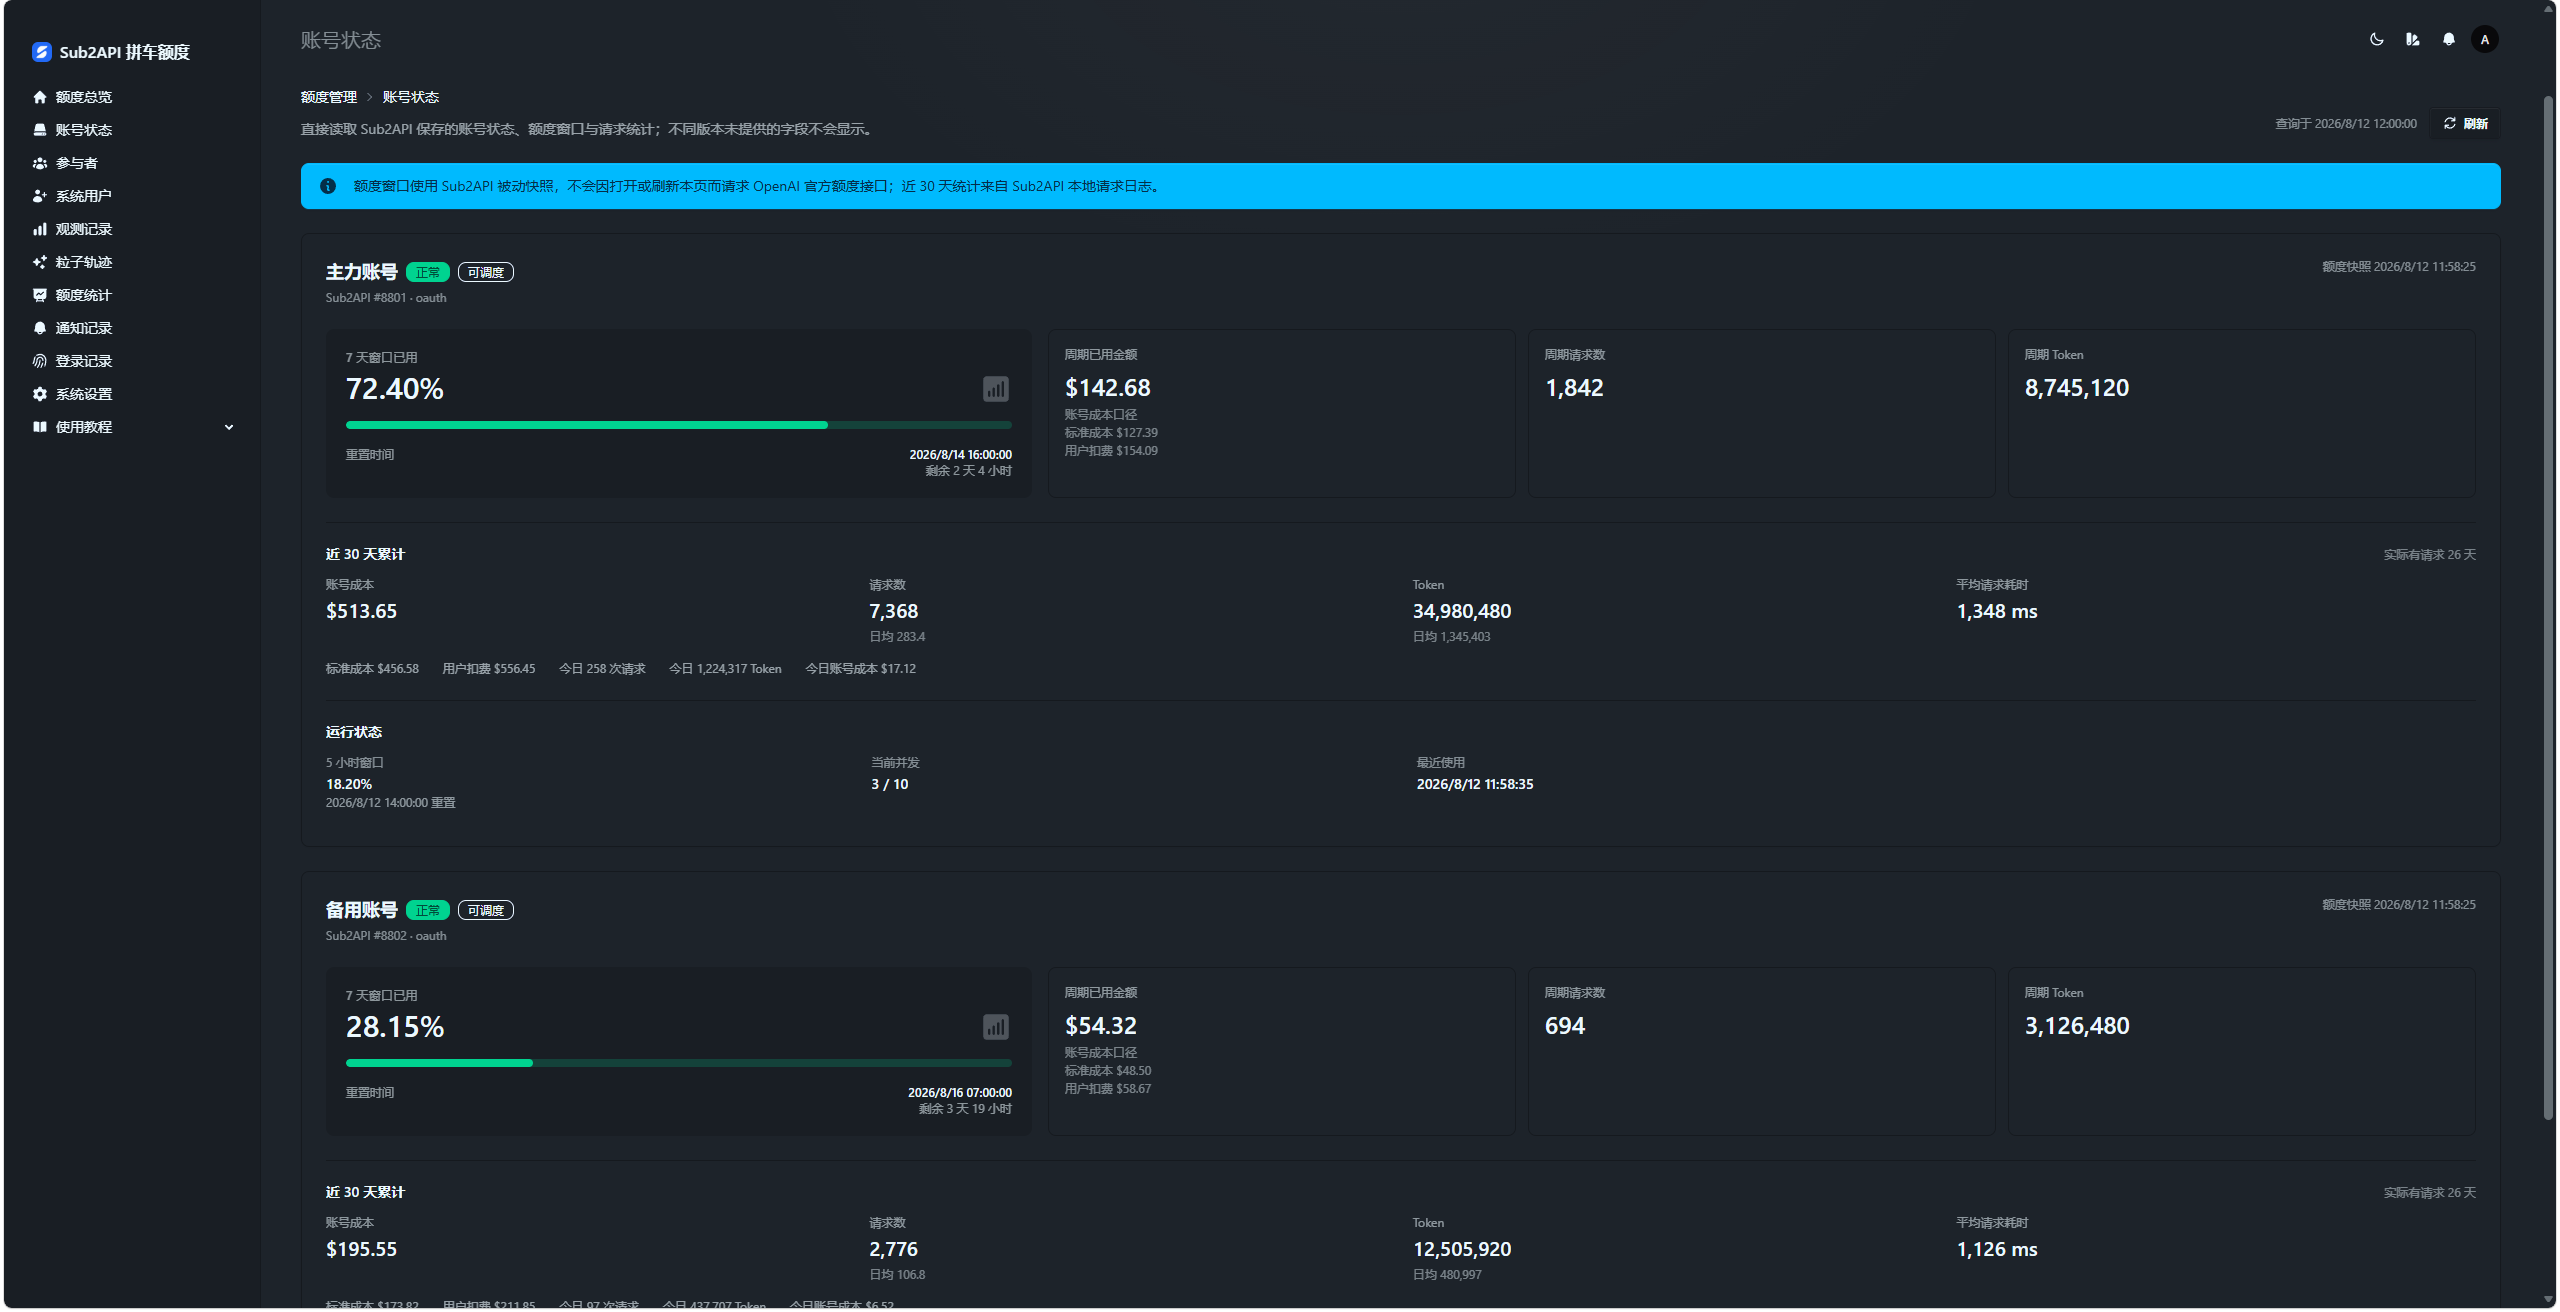This screenshot has height=1312, width=2560.
Task: Open the language switch icon in header
Action: pyautogui.click(x=2412, y=39)
